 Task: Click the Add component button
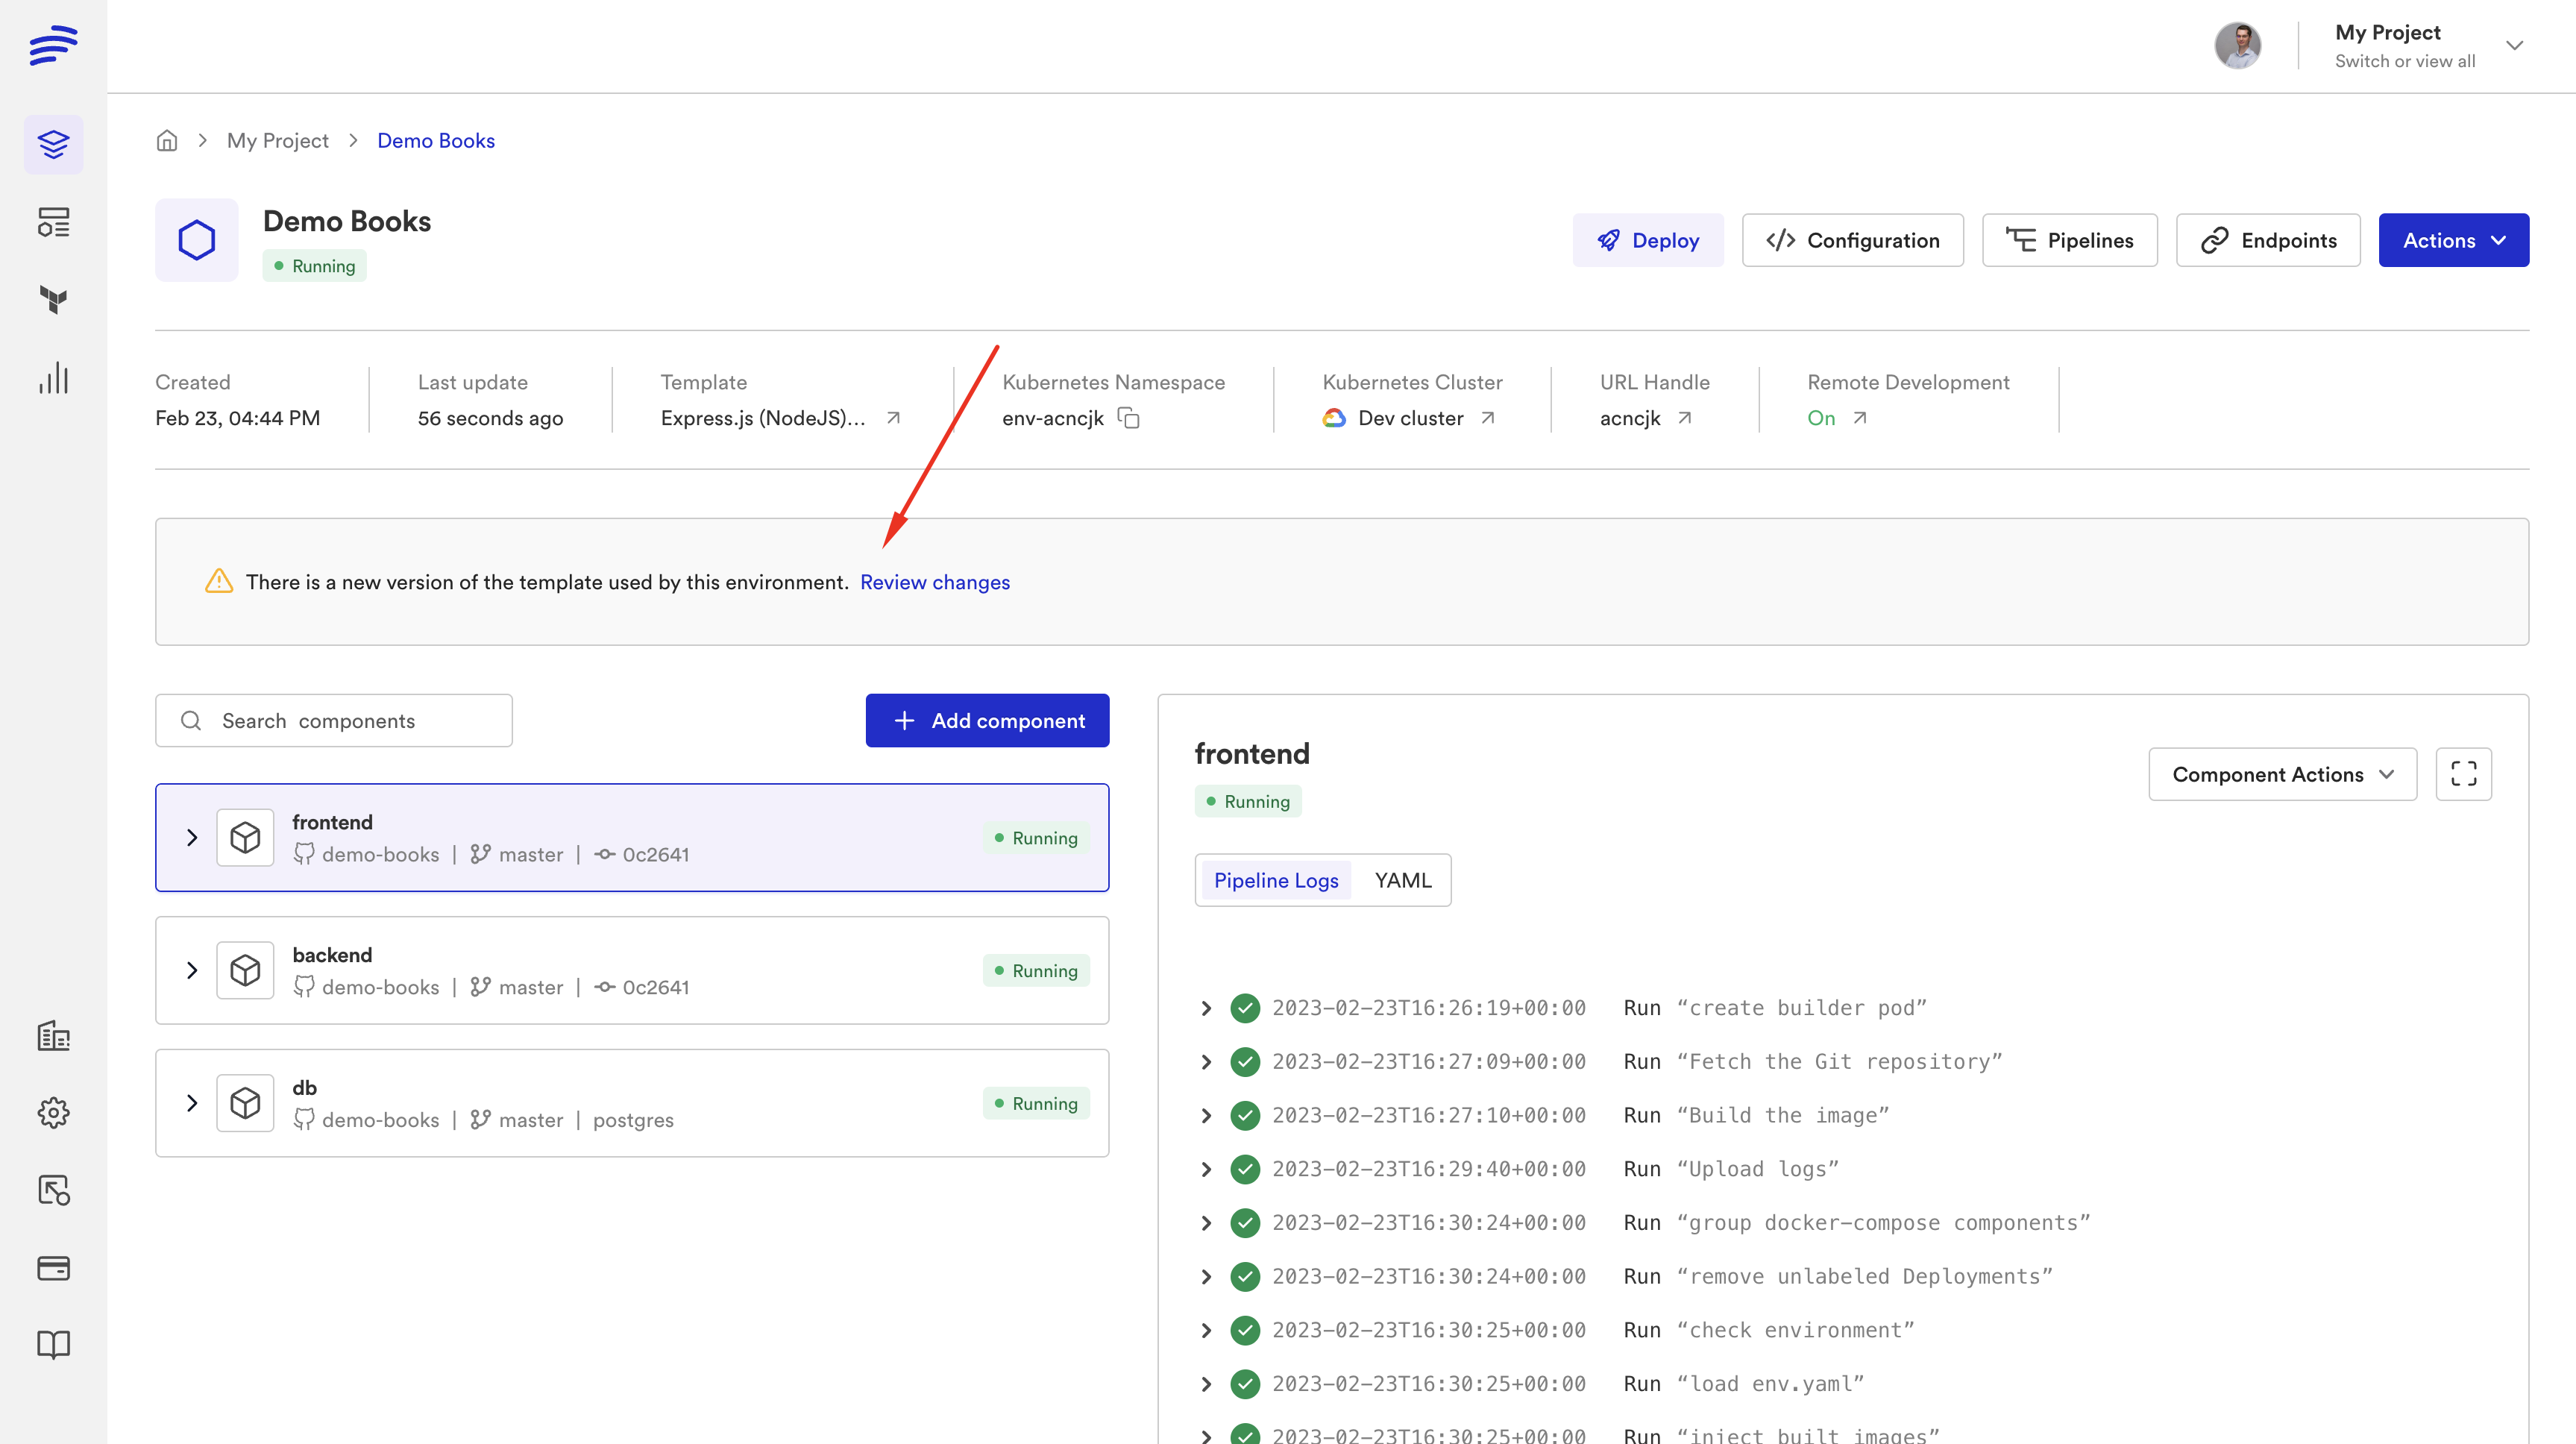click(987, 720)
